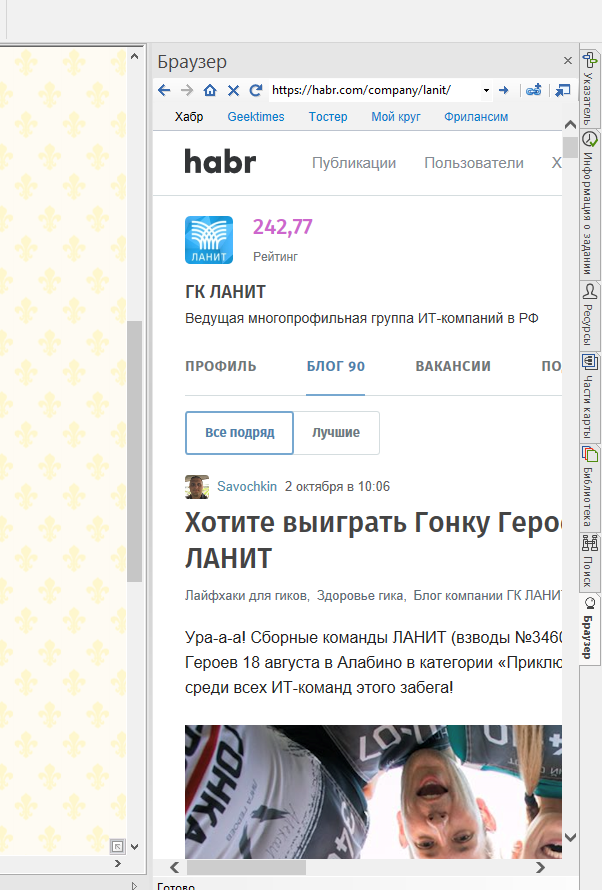Open the Geektimes link
602x890 pixels.
256,117
